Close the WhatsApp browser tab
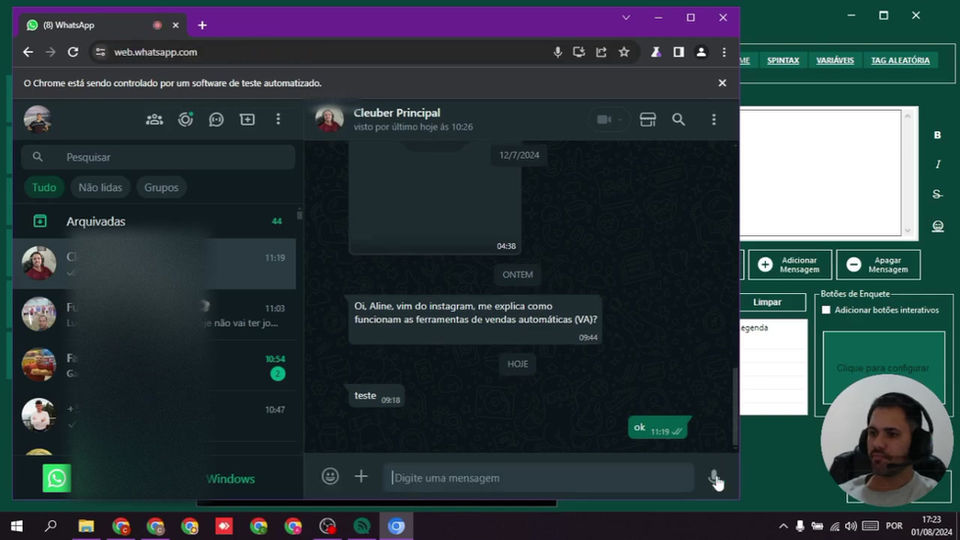Viewport: 960px width, 540px height. (x=176, y=25)
